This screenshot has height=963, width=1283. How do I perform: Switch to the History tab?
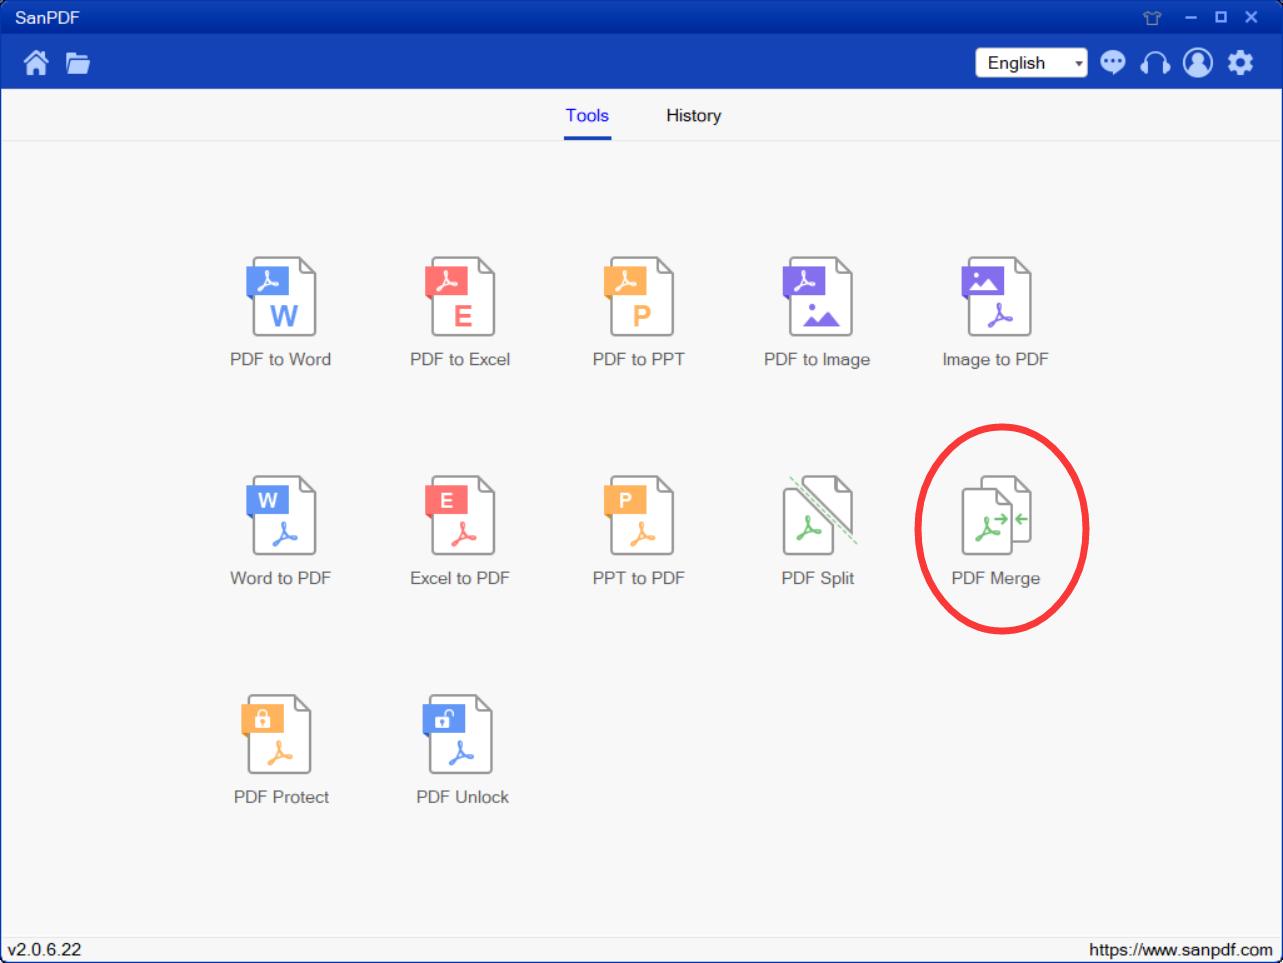tap(694, 116)
